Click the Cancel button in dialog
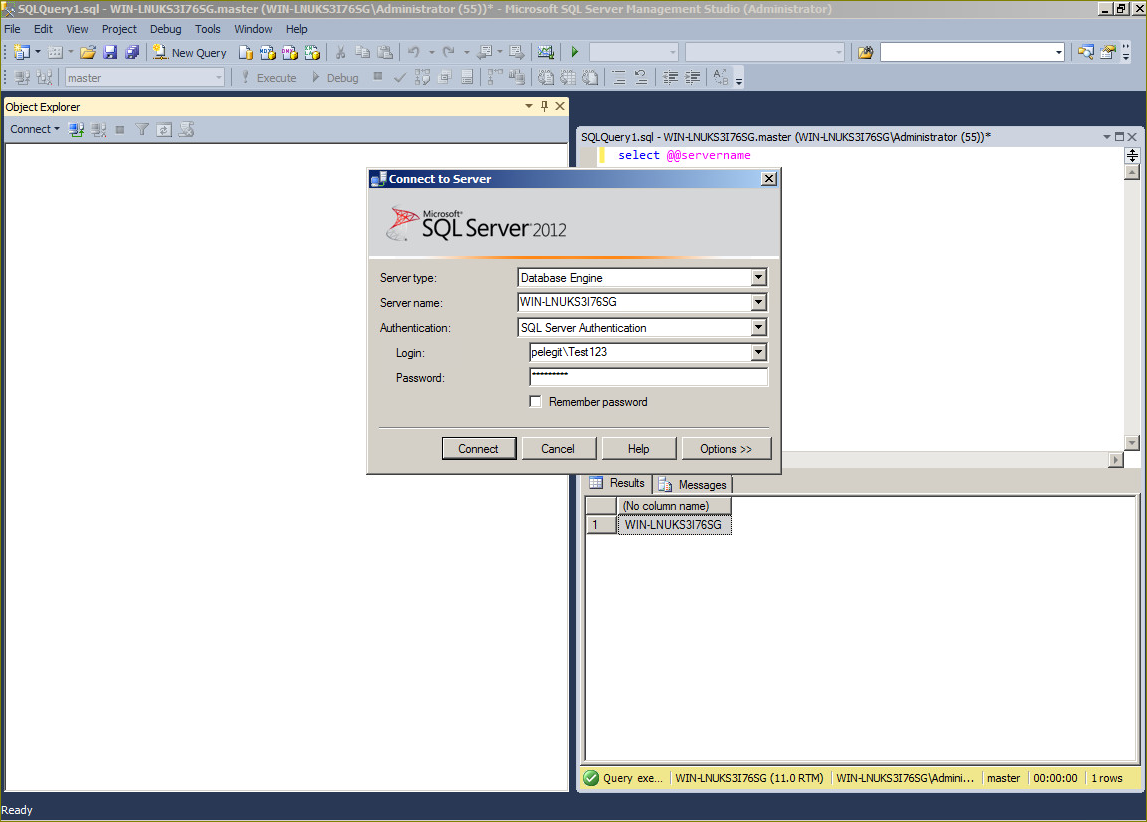Viewport: 1147px width, 822px height. pyautogui.click(x=558, y=448)
